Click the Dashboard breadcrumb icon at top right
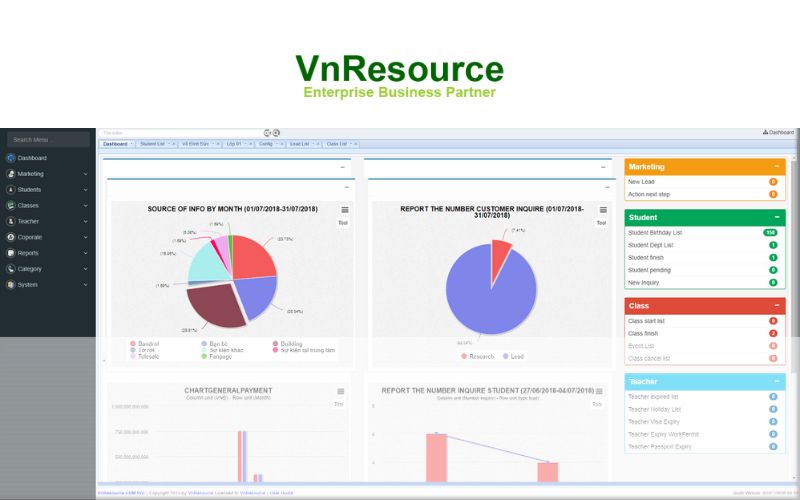800x500 pixels. (765, 132)
